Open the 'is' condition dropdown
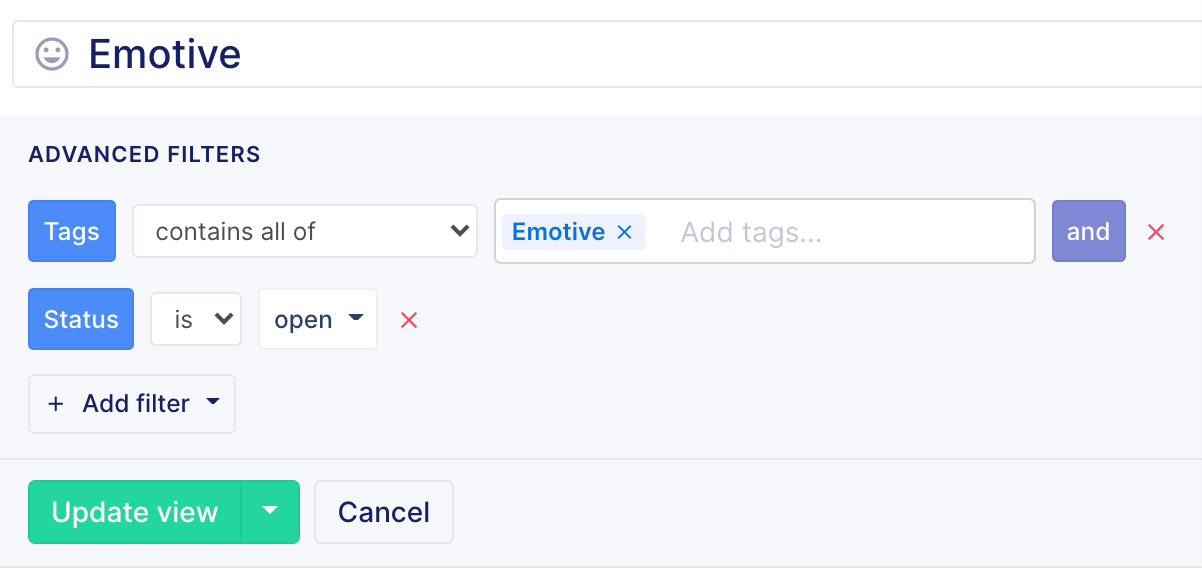 196,320
